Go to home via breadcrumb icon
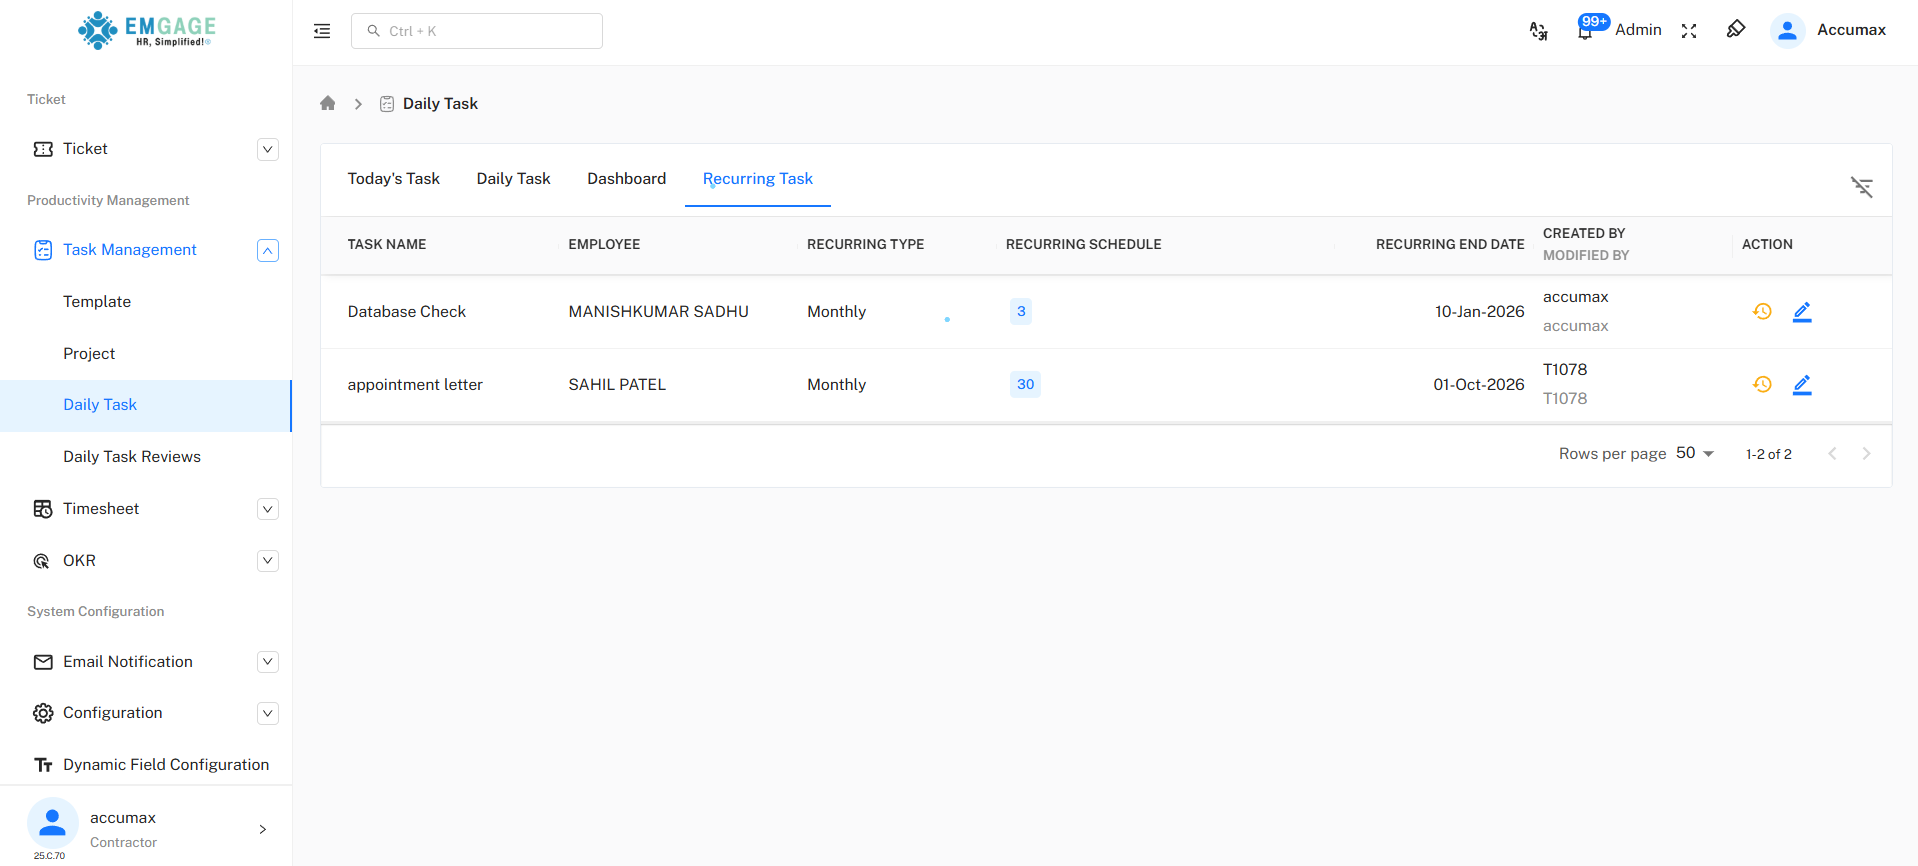The width and height of the screenshot is (1918, 866). tap(328, 104)
